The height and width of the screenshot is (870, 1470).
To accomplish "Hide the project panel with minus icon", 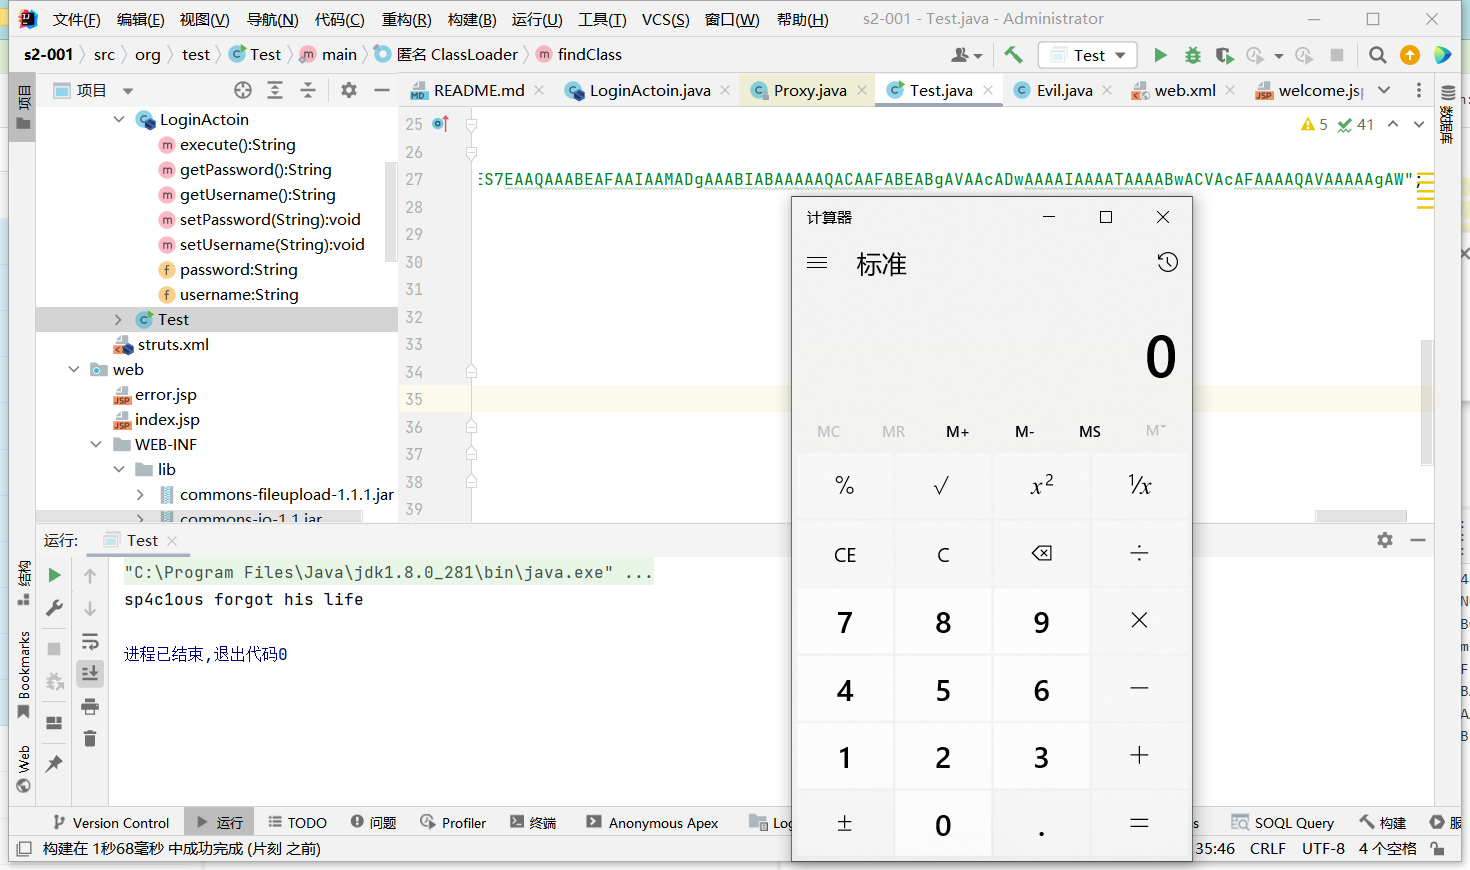I will [381, 90].
